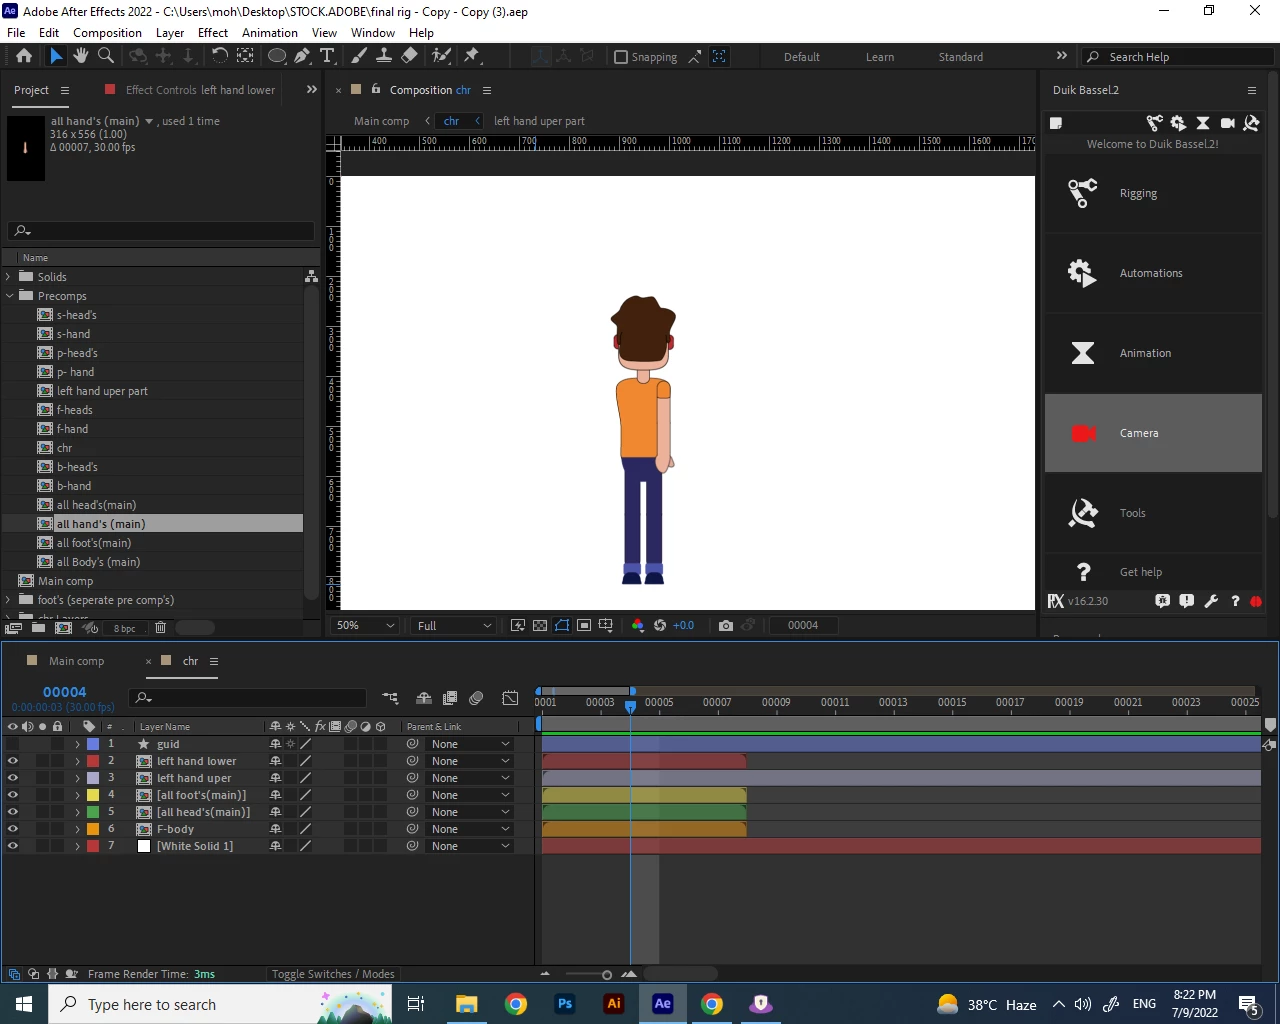Open the Window menu

tap(373, 32)
